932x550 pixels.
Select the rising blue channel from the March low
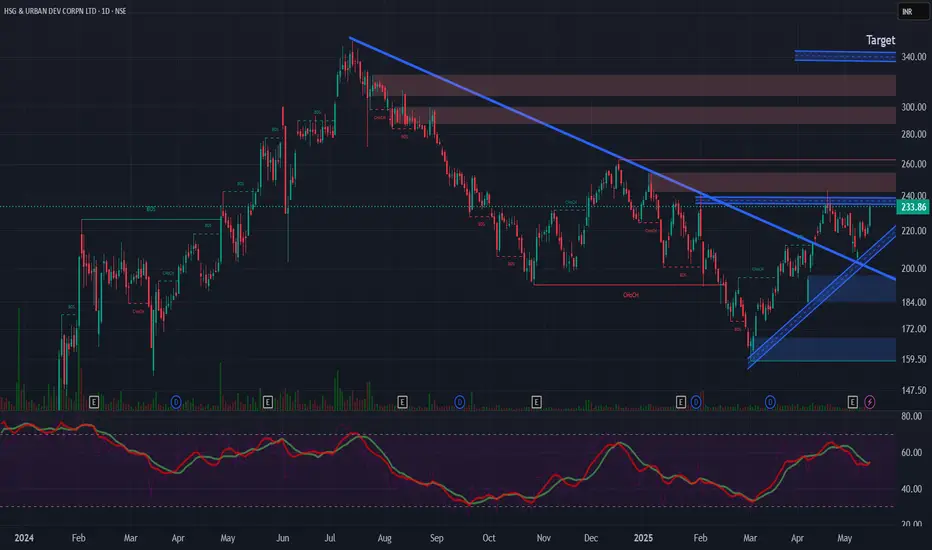822,298
